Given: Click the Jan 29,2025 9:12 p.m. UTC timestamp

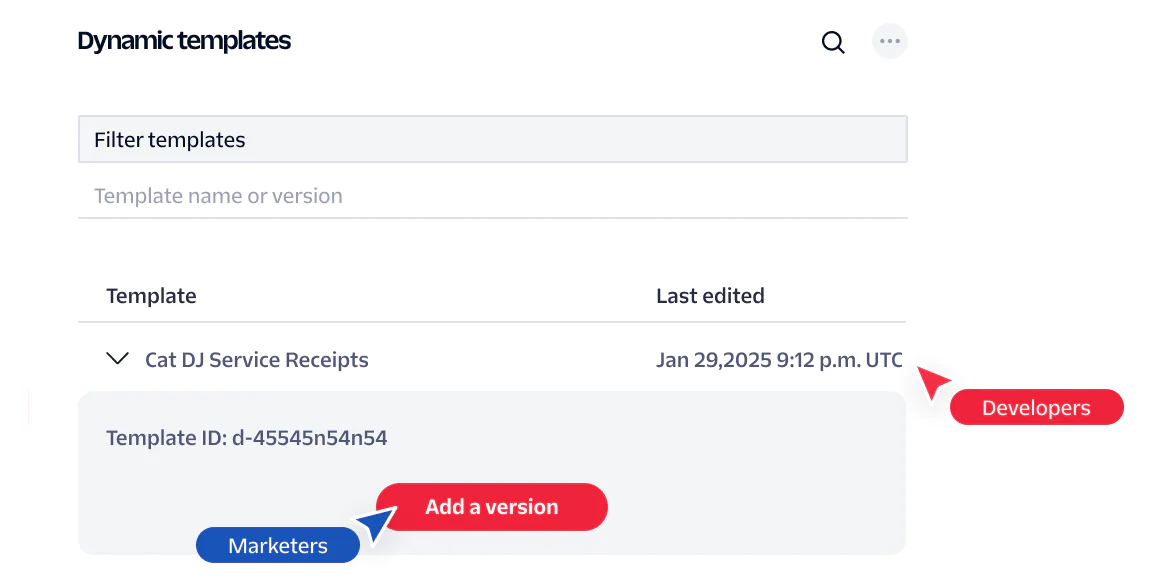Looking at the screenshot, I should click(780, 360).
